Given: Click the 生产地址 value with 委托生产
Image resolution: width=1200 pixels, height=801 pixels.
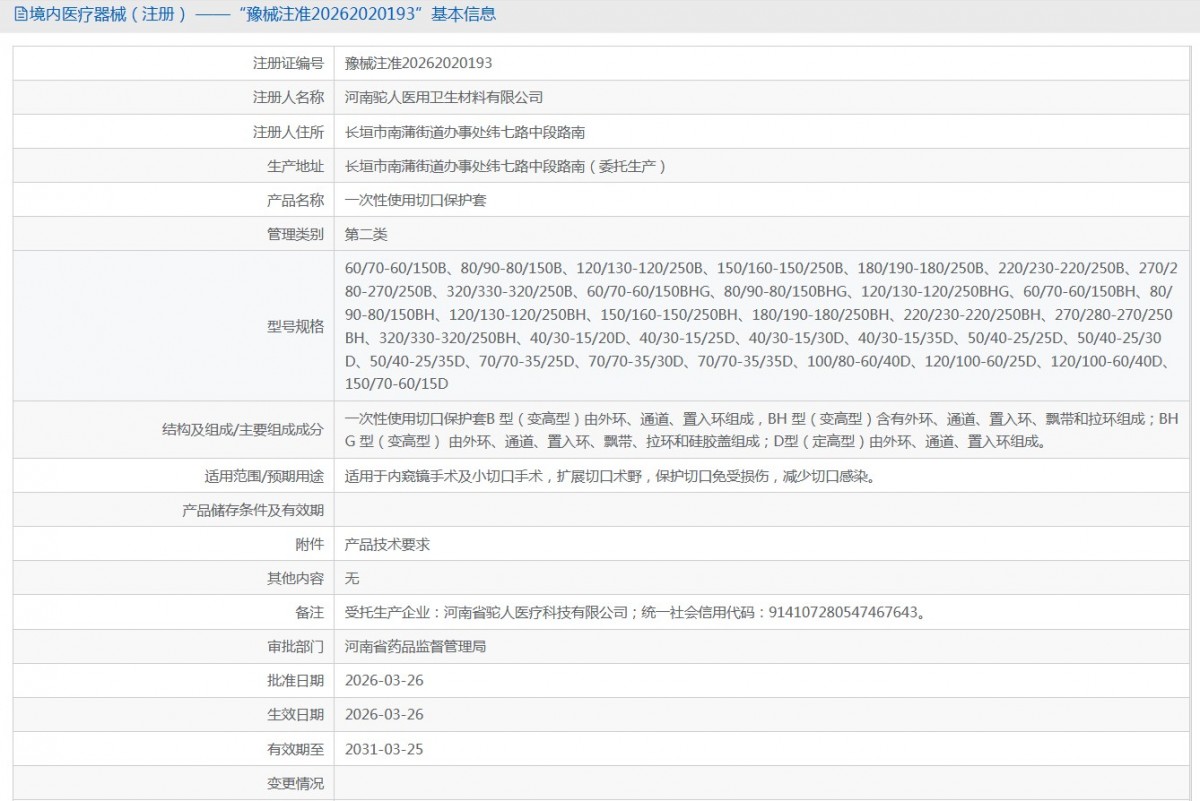Looking at the screenshot, I should (505, 166).
